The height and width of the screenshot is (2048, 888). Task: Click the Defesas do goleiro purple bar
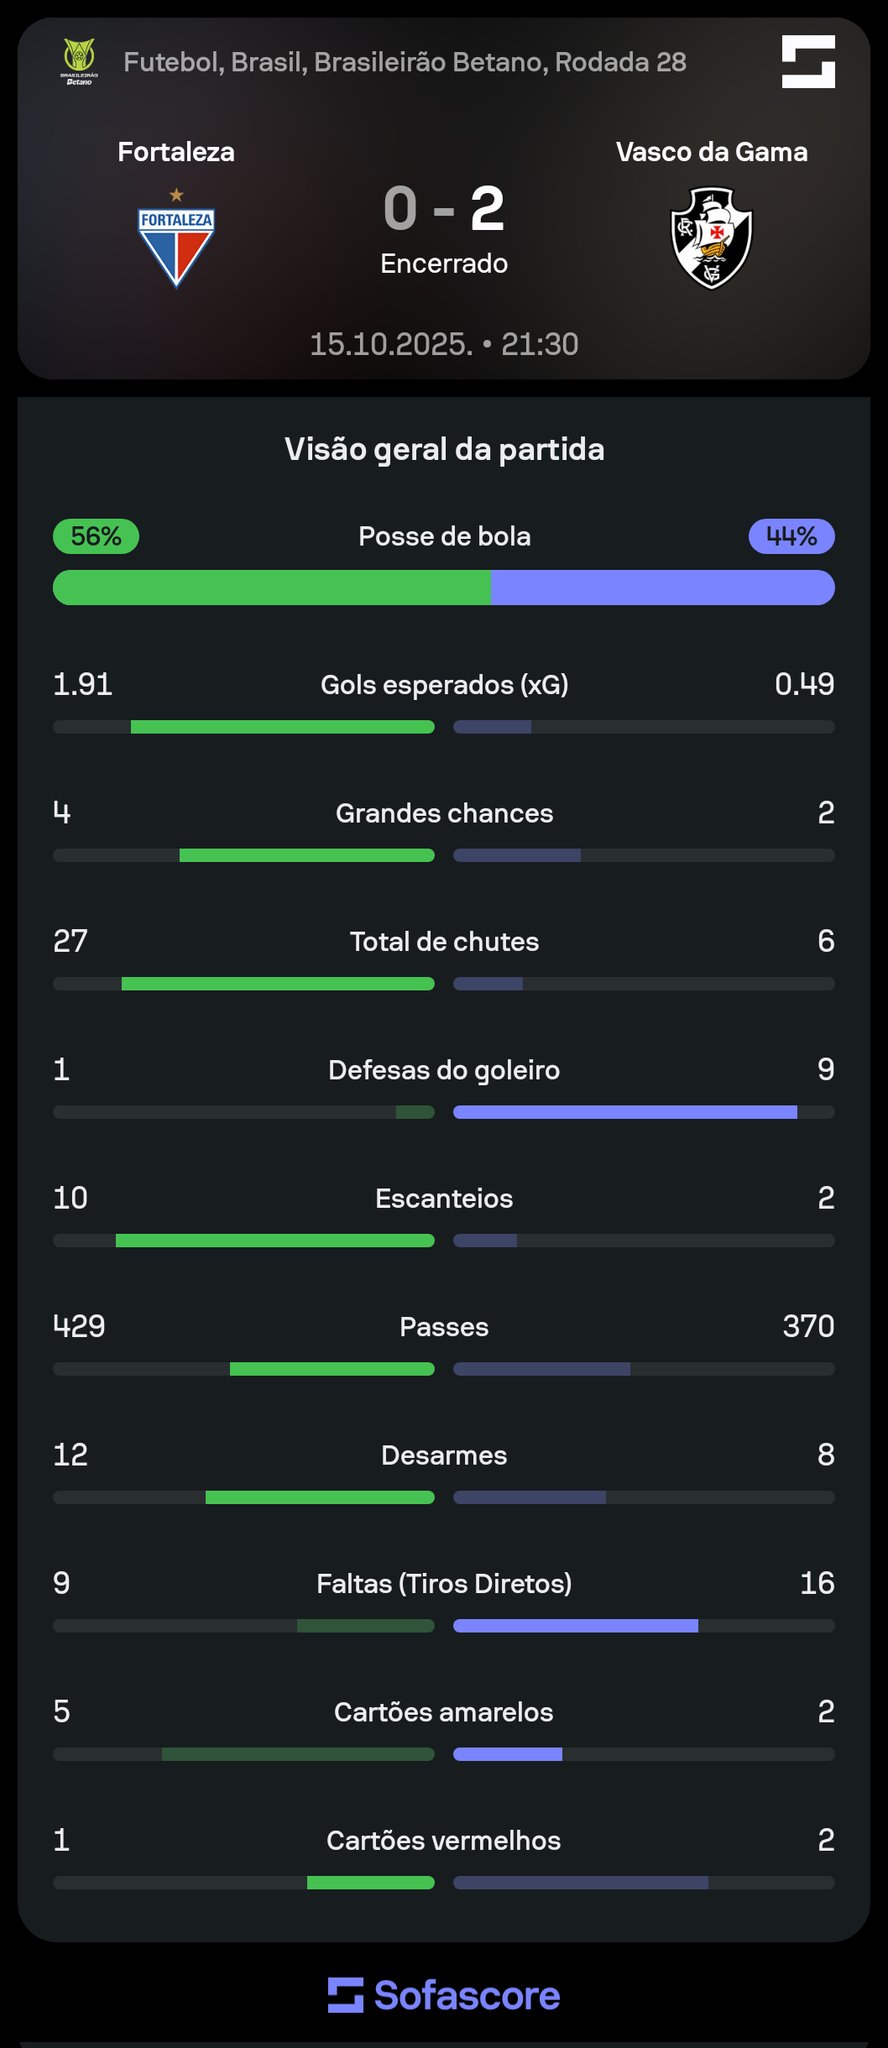coord(625,1112)
